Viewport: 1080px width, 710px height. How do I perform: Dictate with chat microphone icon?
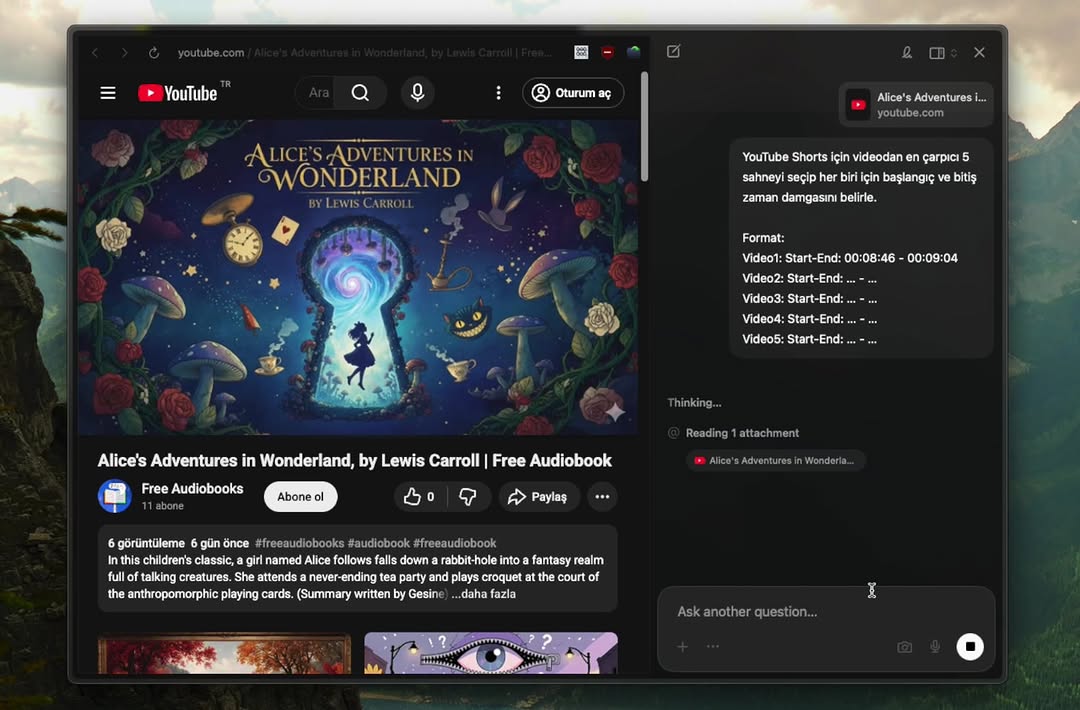pyautogui.click(x=935, y=647)
